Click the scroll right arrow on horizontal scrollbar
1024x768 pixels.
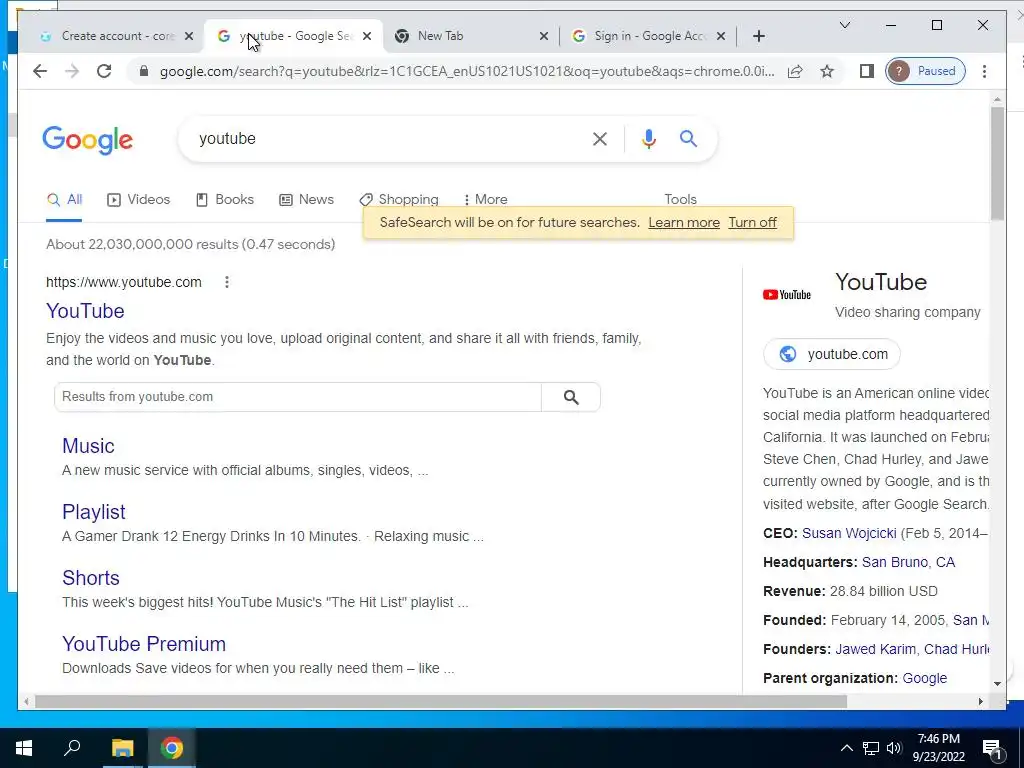980,701
